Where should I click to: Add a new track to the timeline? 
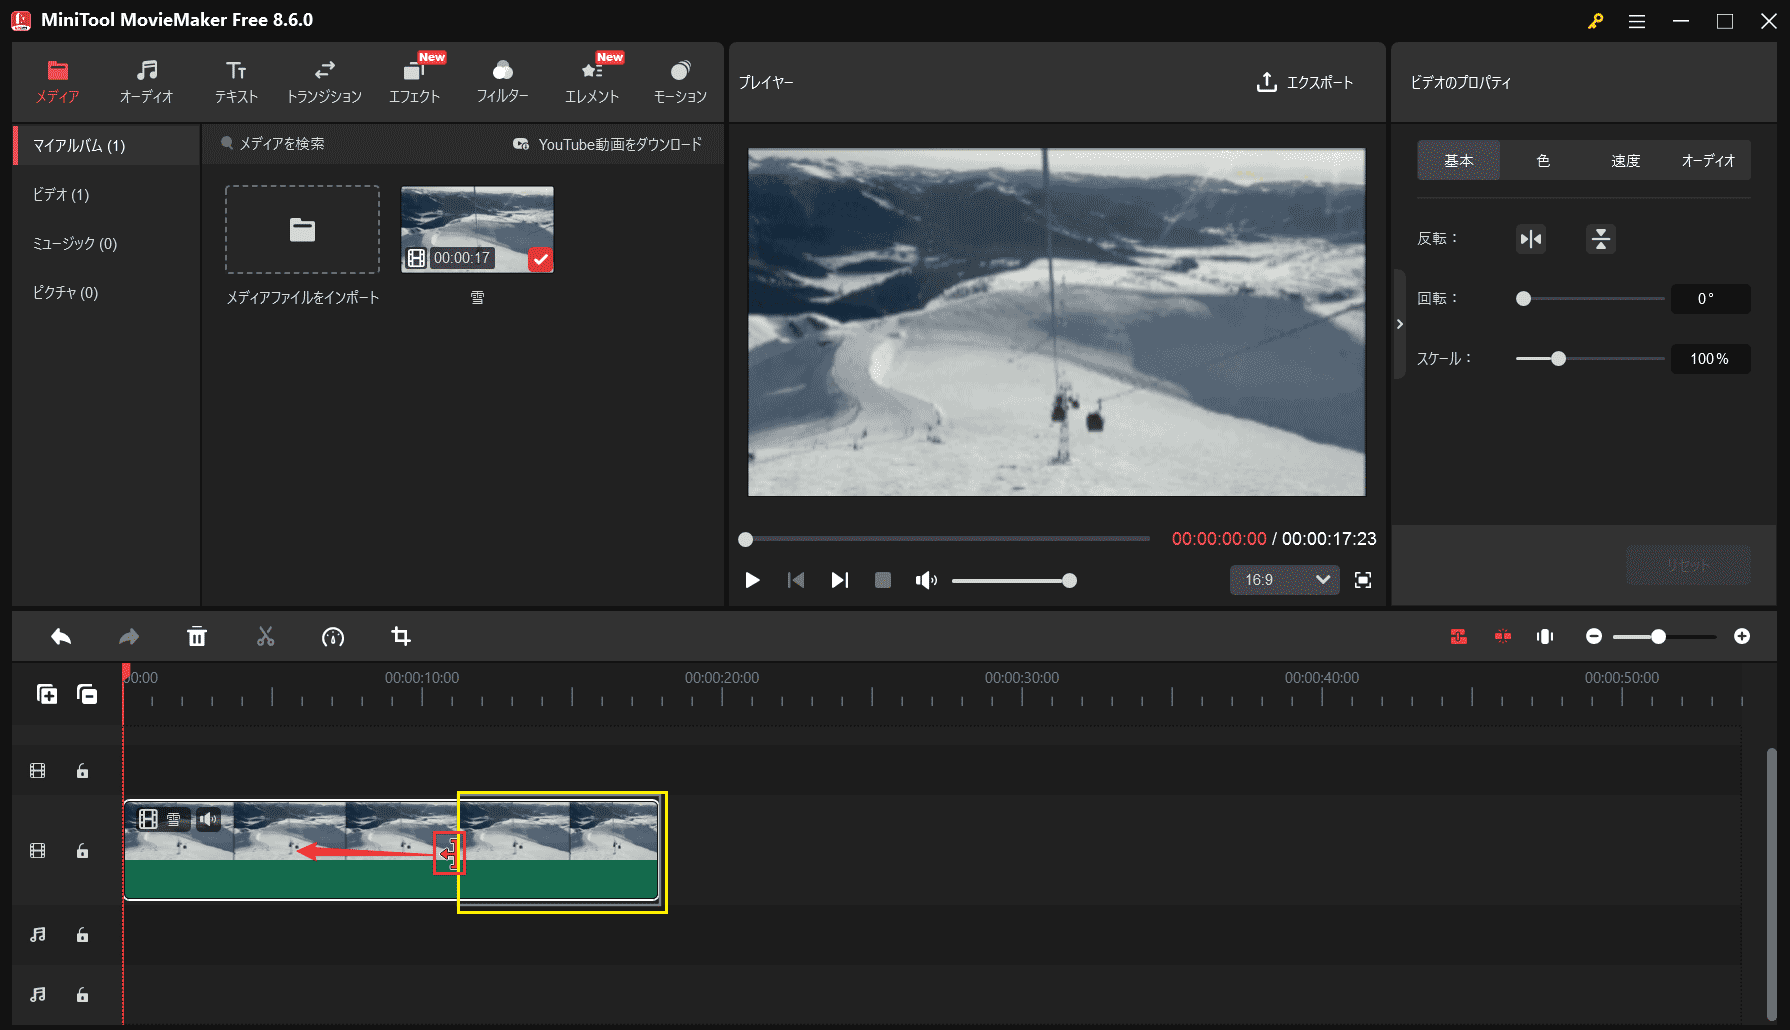tap(47, 693)
